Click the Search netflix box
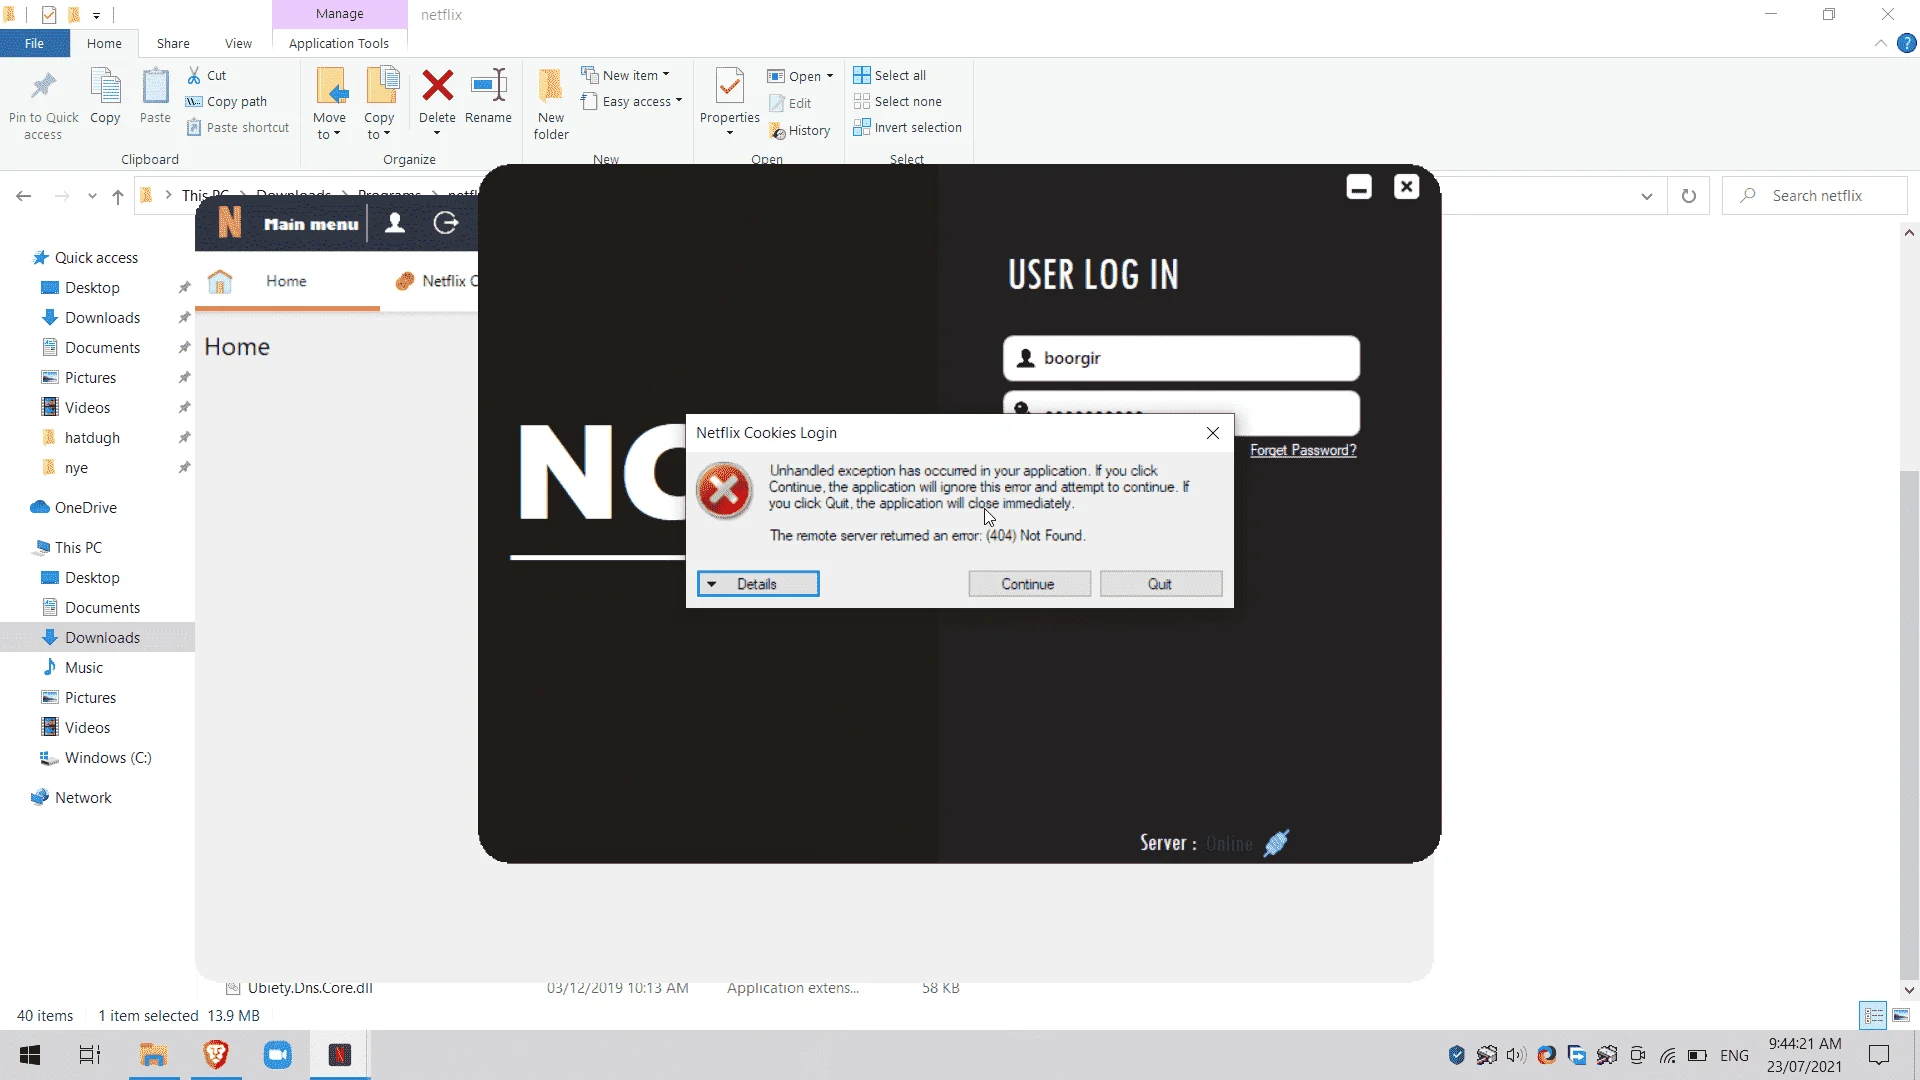This screenshot has height=1080, width=1920. 1815,196
